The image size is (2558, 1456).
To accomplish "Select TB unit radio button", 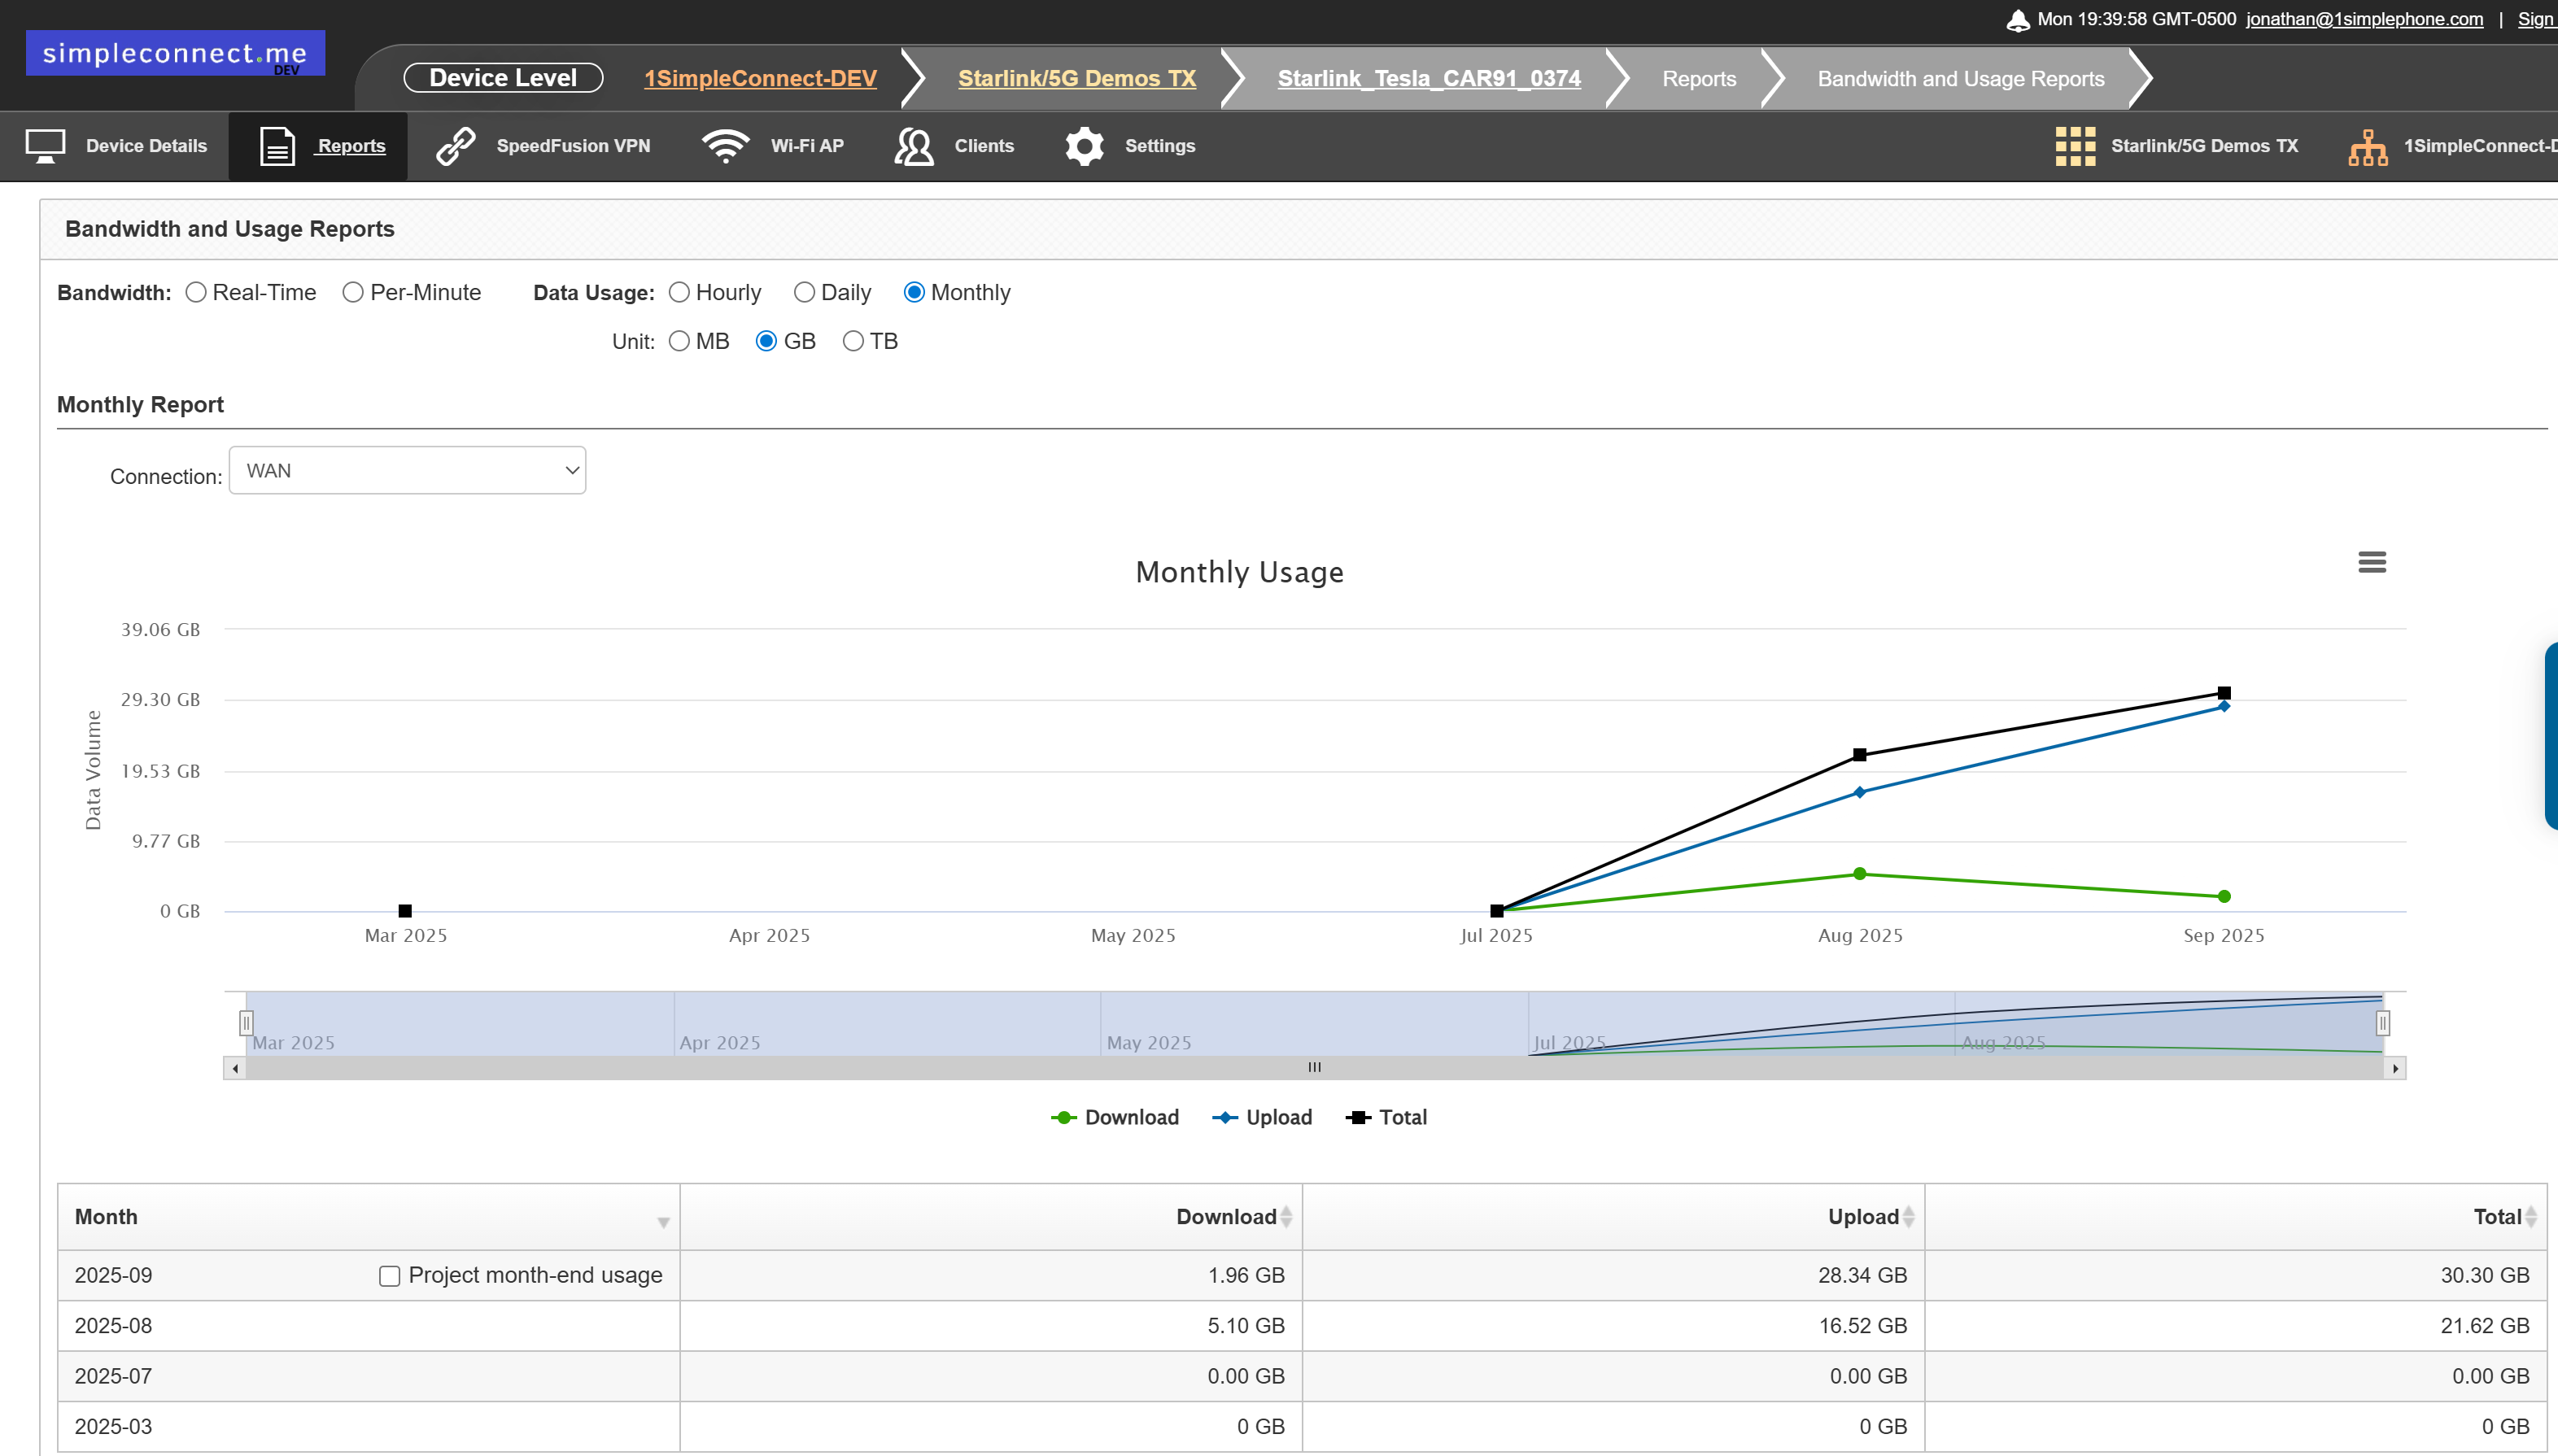I will [x=853, y=341].
